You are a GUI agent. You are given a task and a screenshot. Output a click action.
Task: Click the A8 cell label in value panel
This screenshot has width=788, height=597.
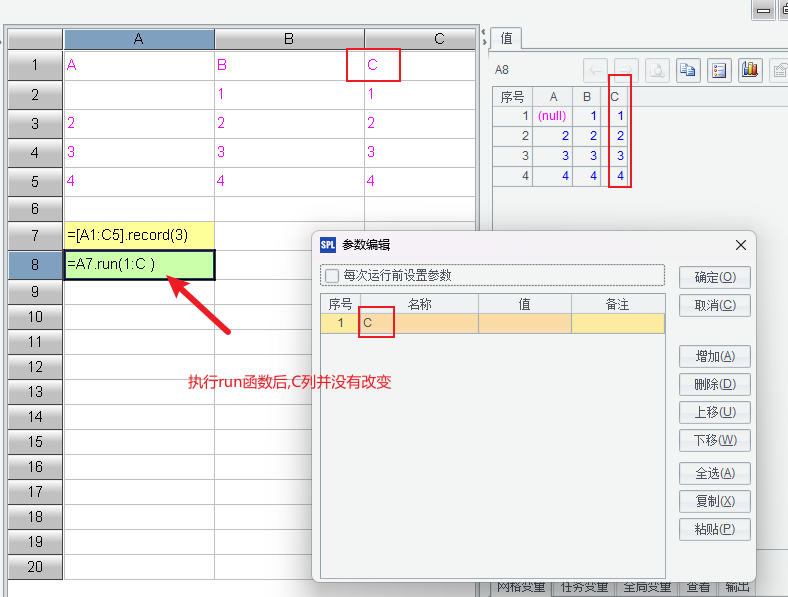(502, 70)
